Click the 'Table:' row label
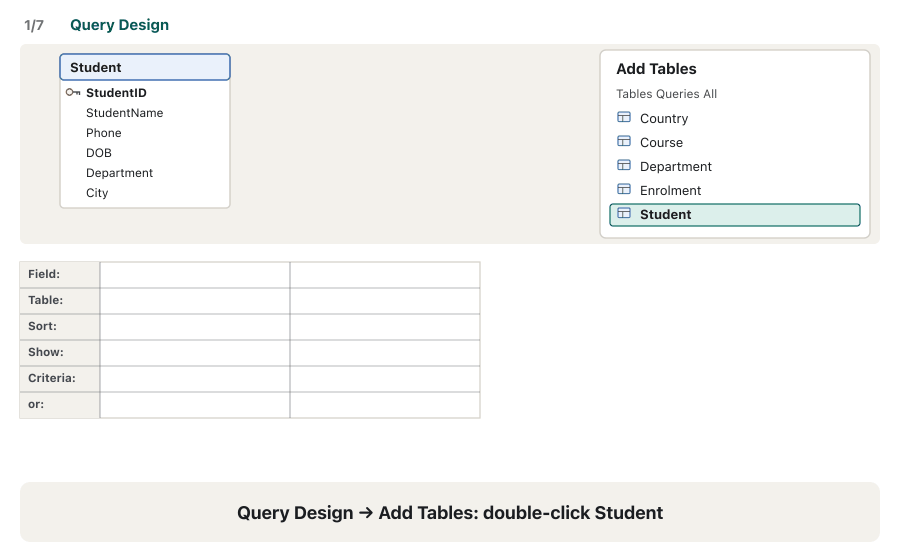Image resolution: width=900 pixels, height=560 pixels. click(46, 300)
